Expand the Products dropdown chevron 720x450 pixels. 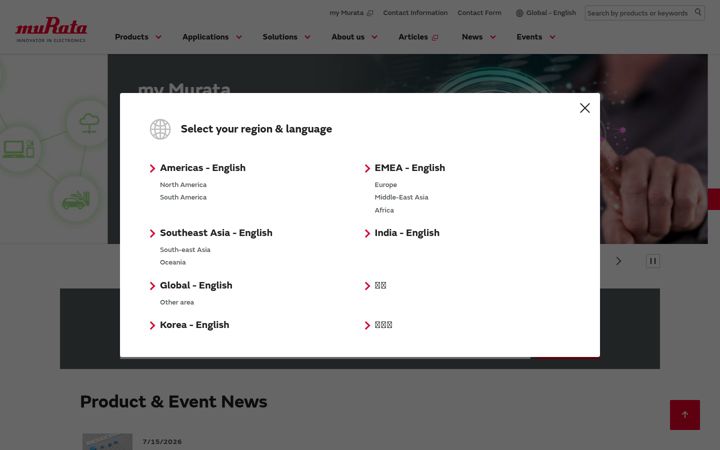tap(158, 37)
